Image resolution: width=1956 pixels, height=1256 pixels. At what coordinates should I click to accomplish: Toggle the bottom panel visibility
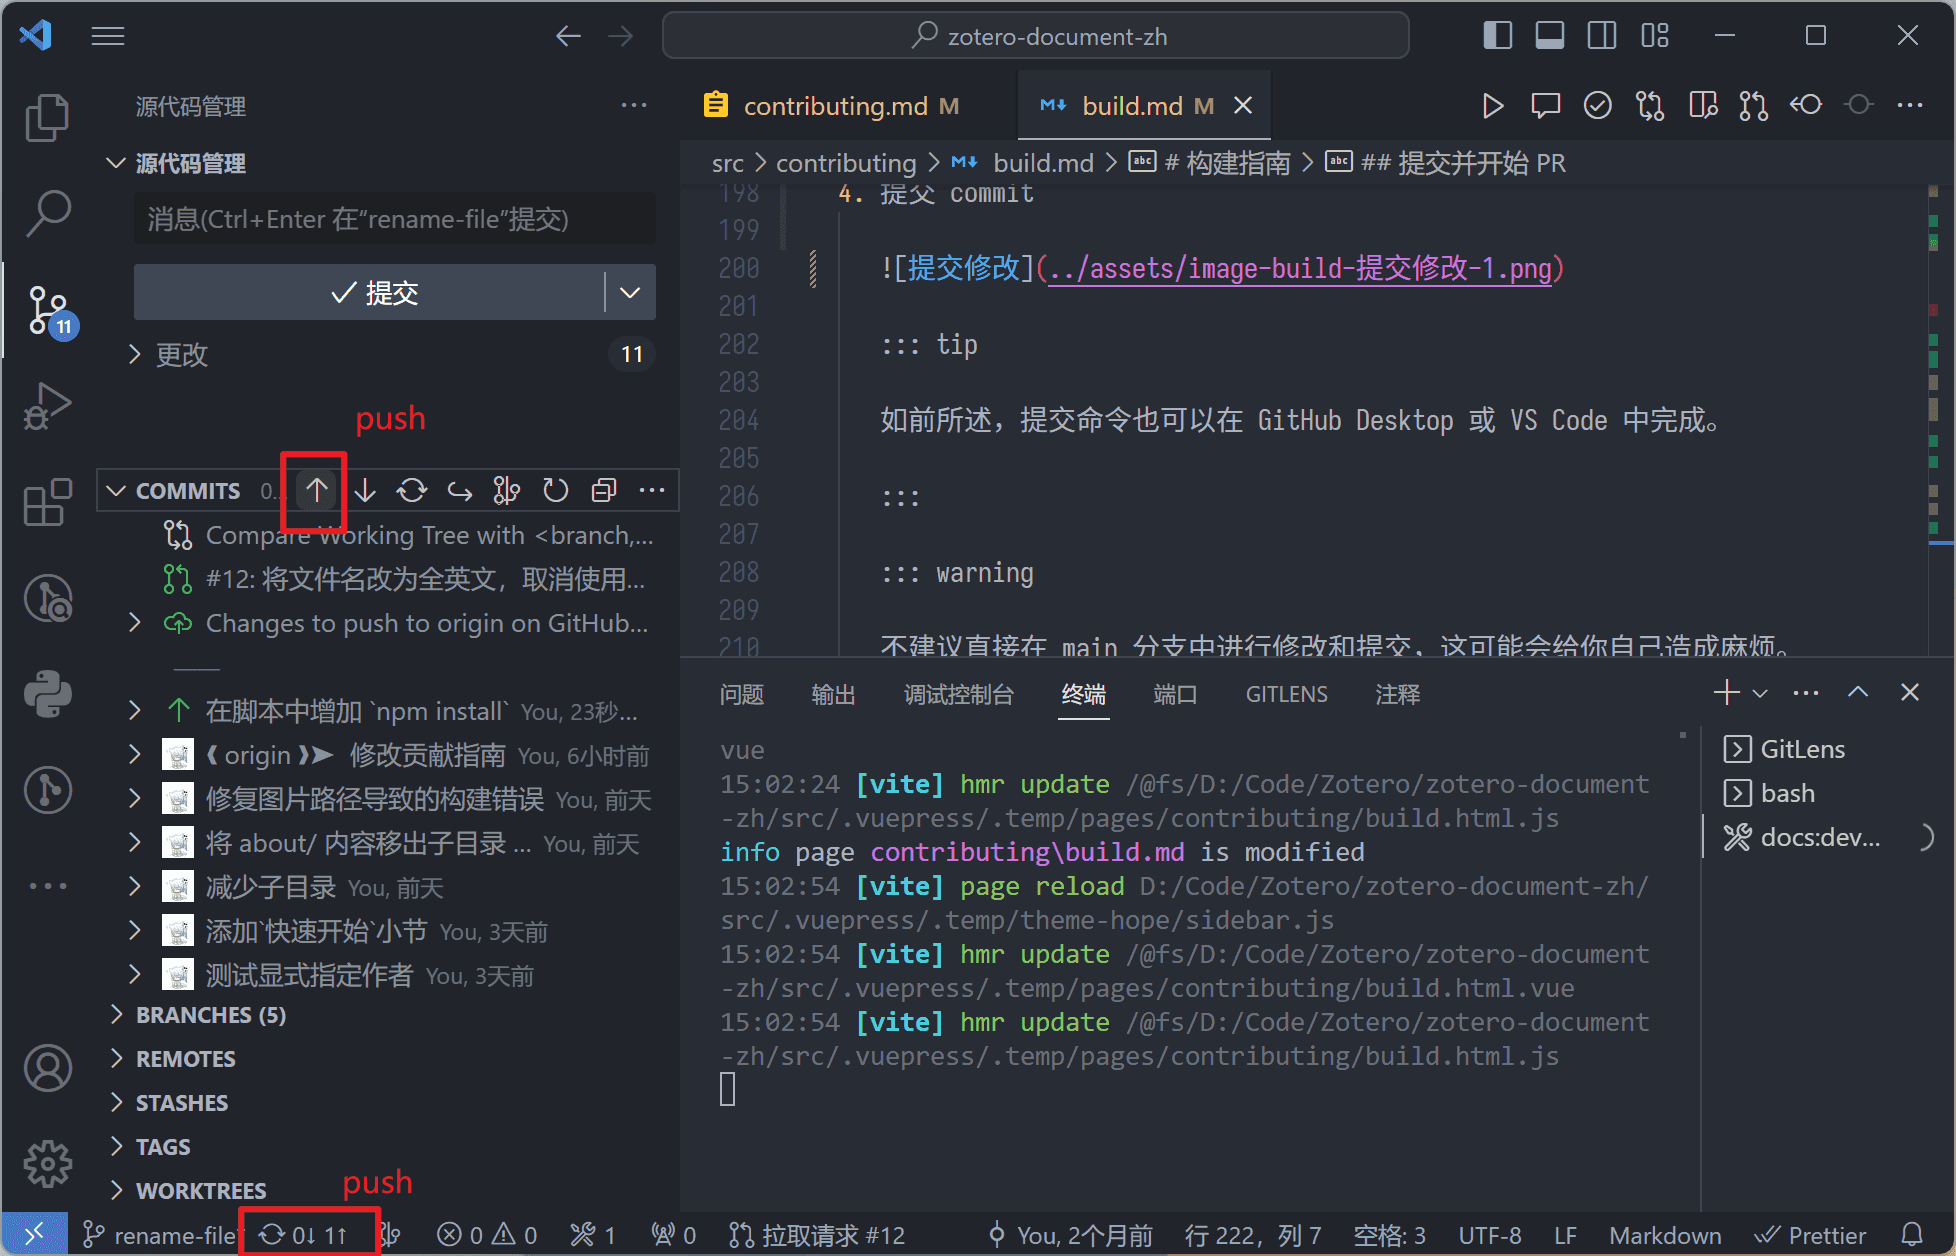click(x=1549, y=35)
